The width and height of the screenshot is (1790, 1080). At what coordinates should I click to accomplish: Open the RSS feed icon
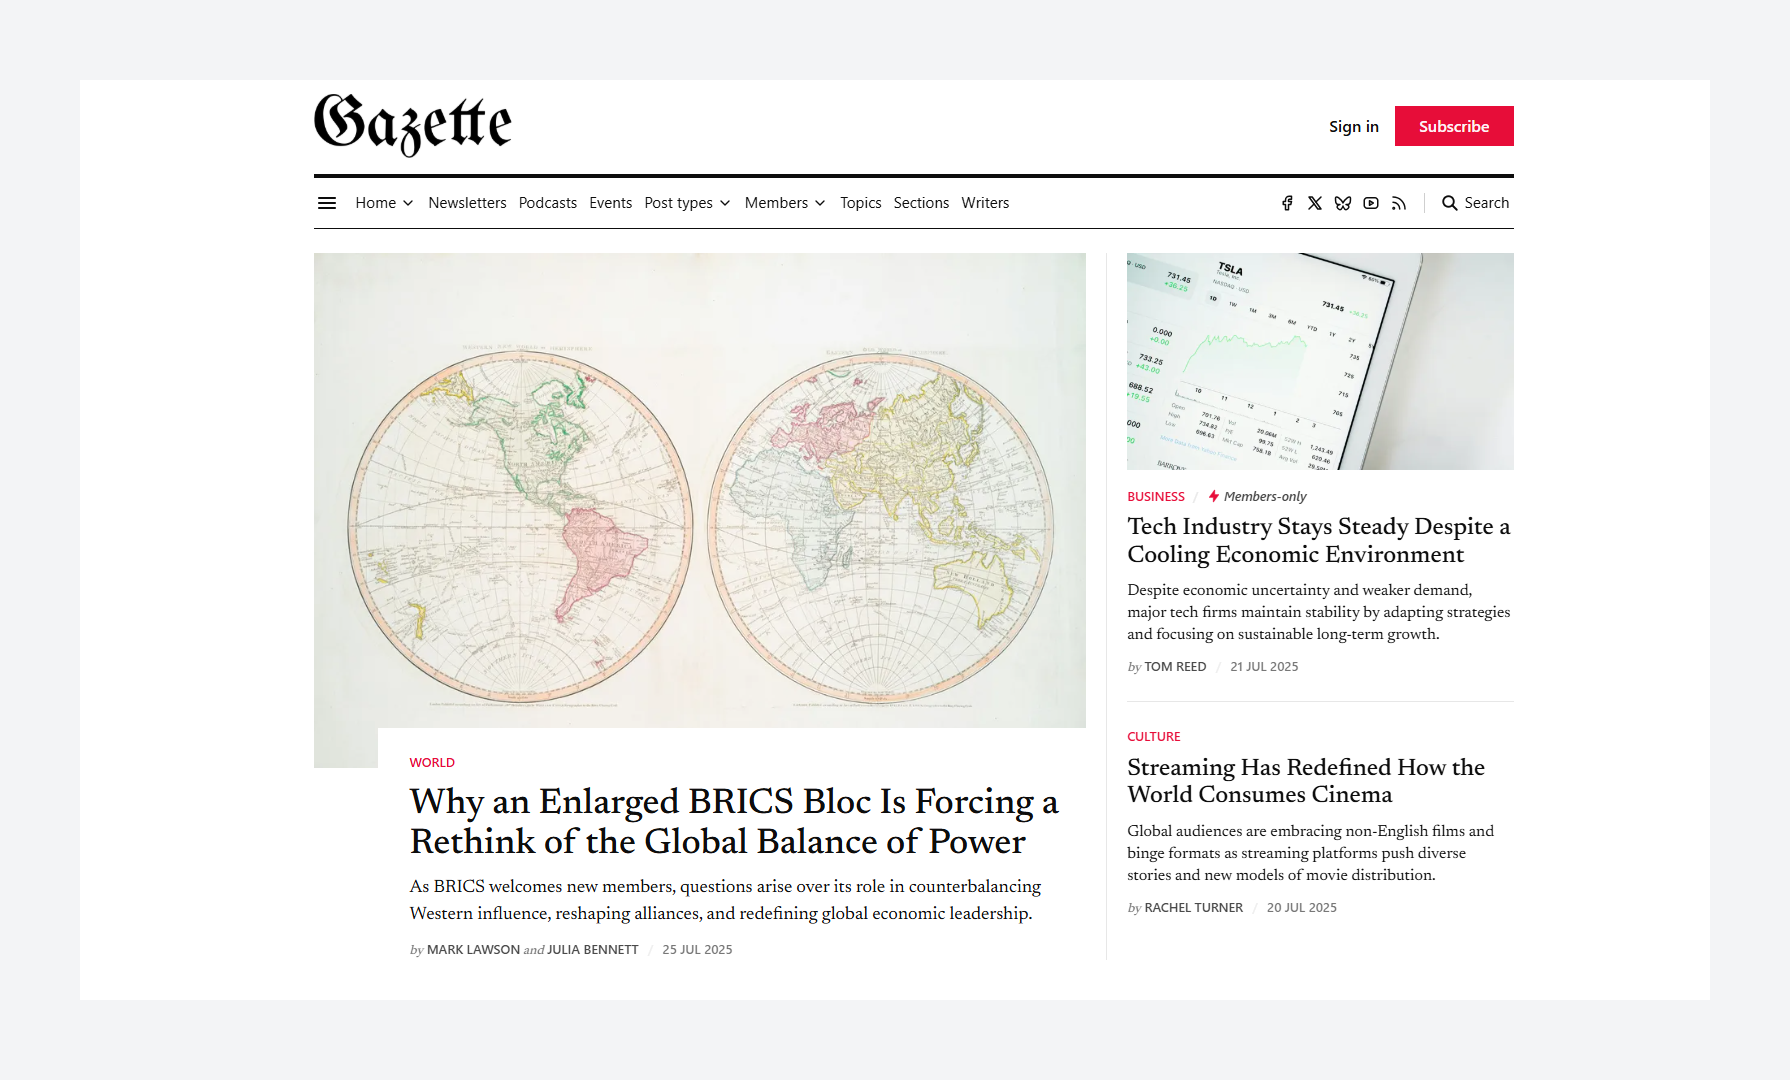tap(1399, 203)
